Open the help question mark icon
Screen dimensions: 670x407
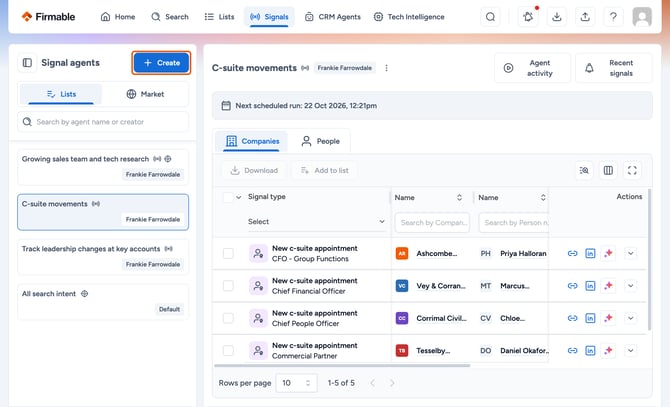click(613, 17)
